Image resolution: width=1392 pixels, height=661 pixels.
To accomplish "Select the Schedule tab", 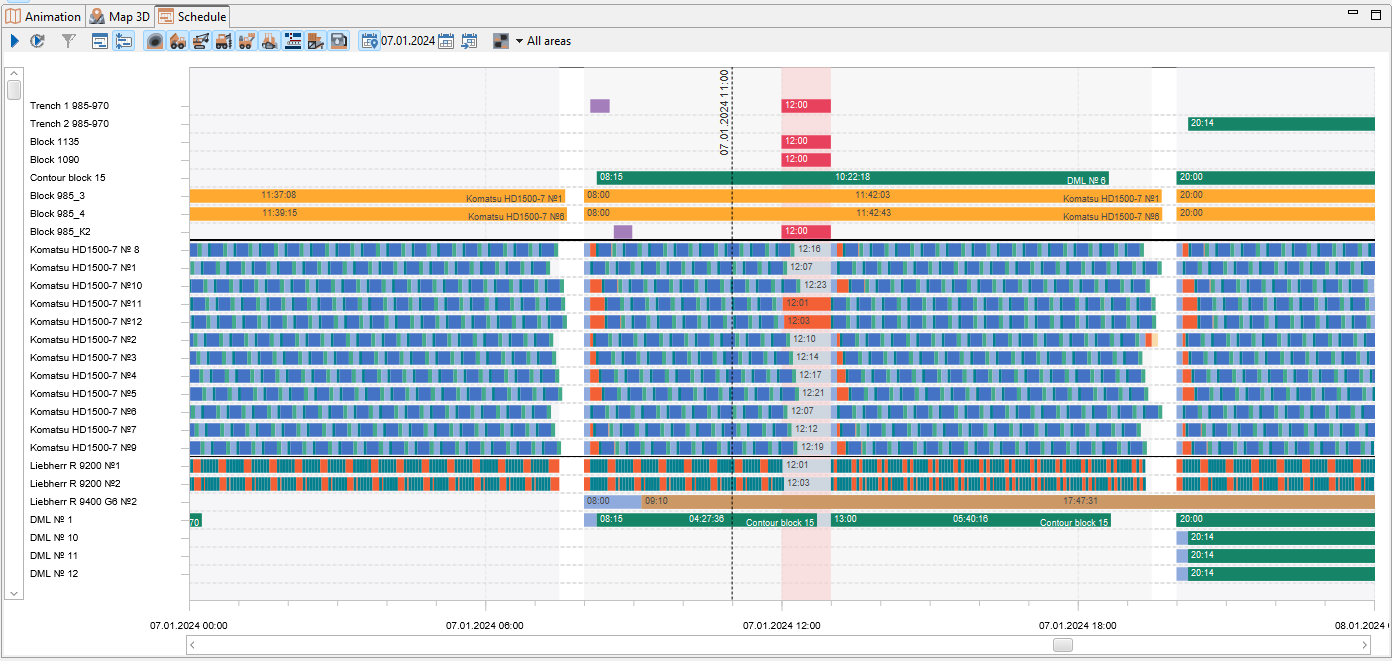I will [x=192, y=16].
